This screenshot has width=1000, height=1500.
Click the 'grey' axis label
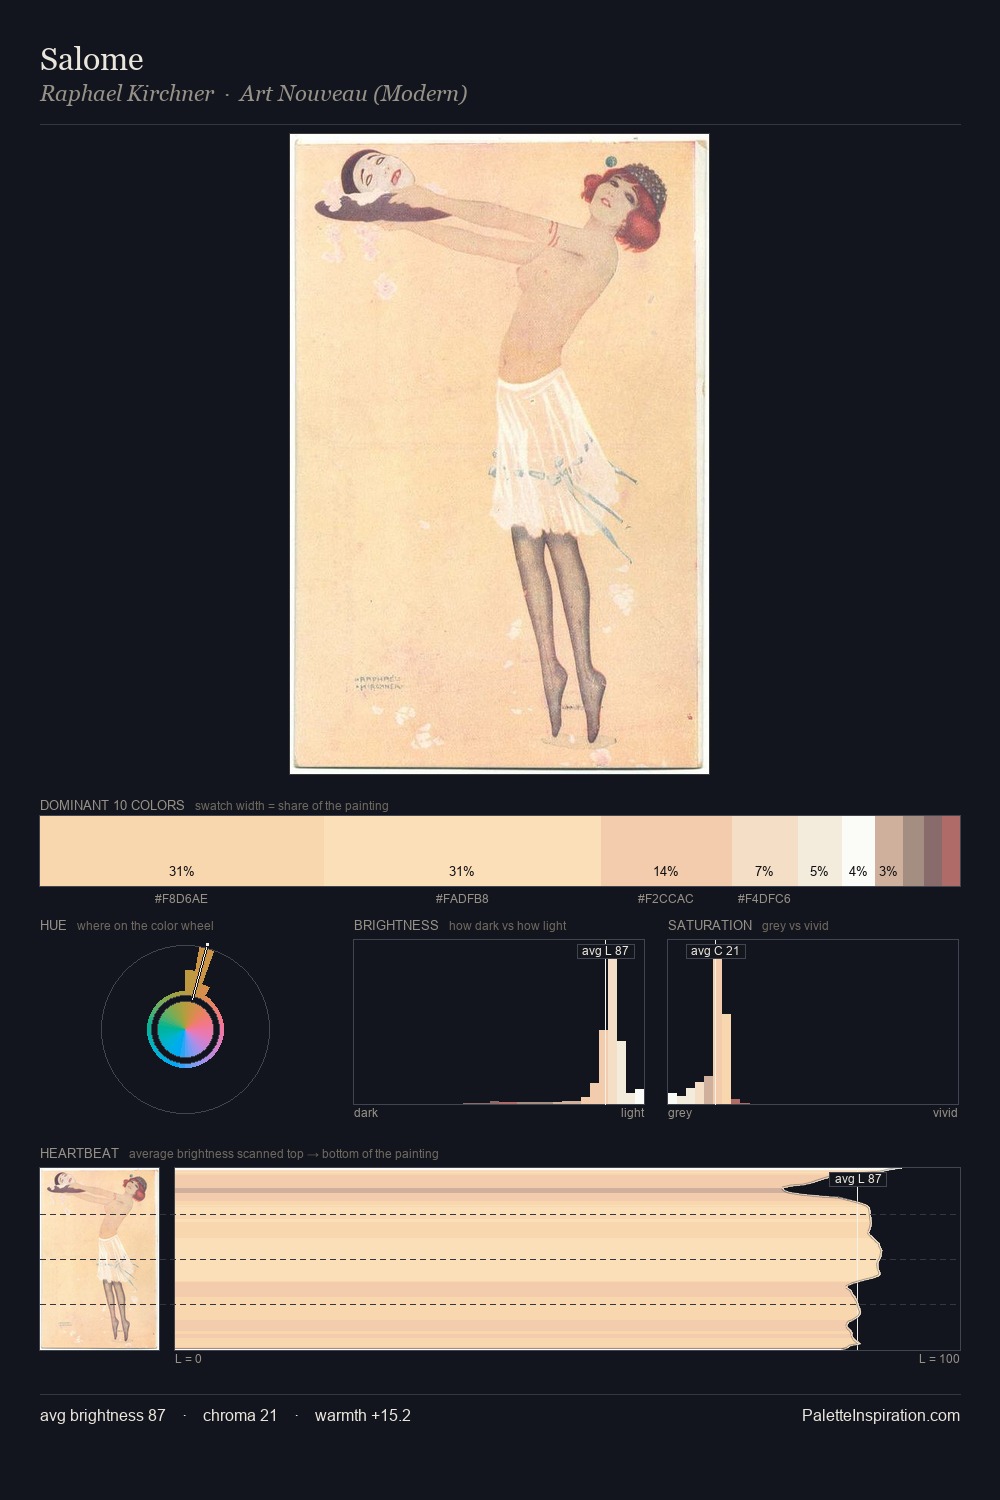pyautogui.click(x=680, y=1113)
